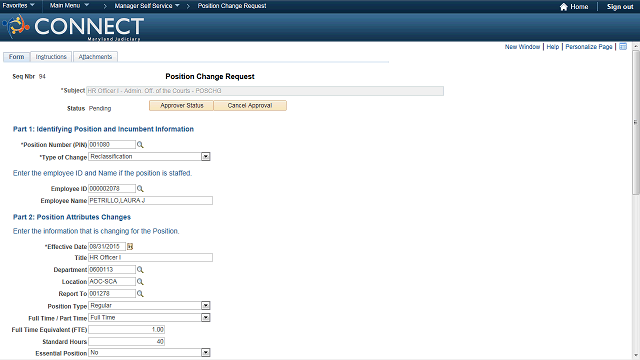Click the Home link text

[579, 7]
